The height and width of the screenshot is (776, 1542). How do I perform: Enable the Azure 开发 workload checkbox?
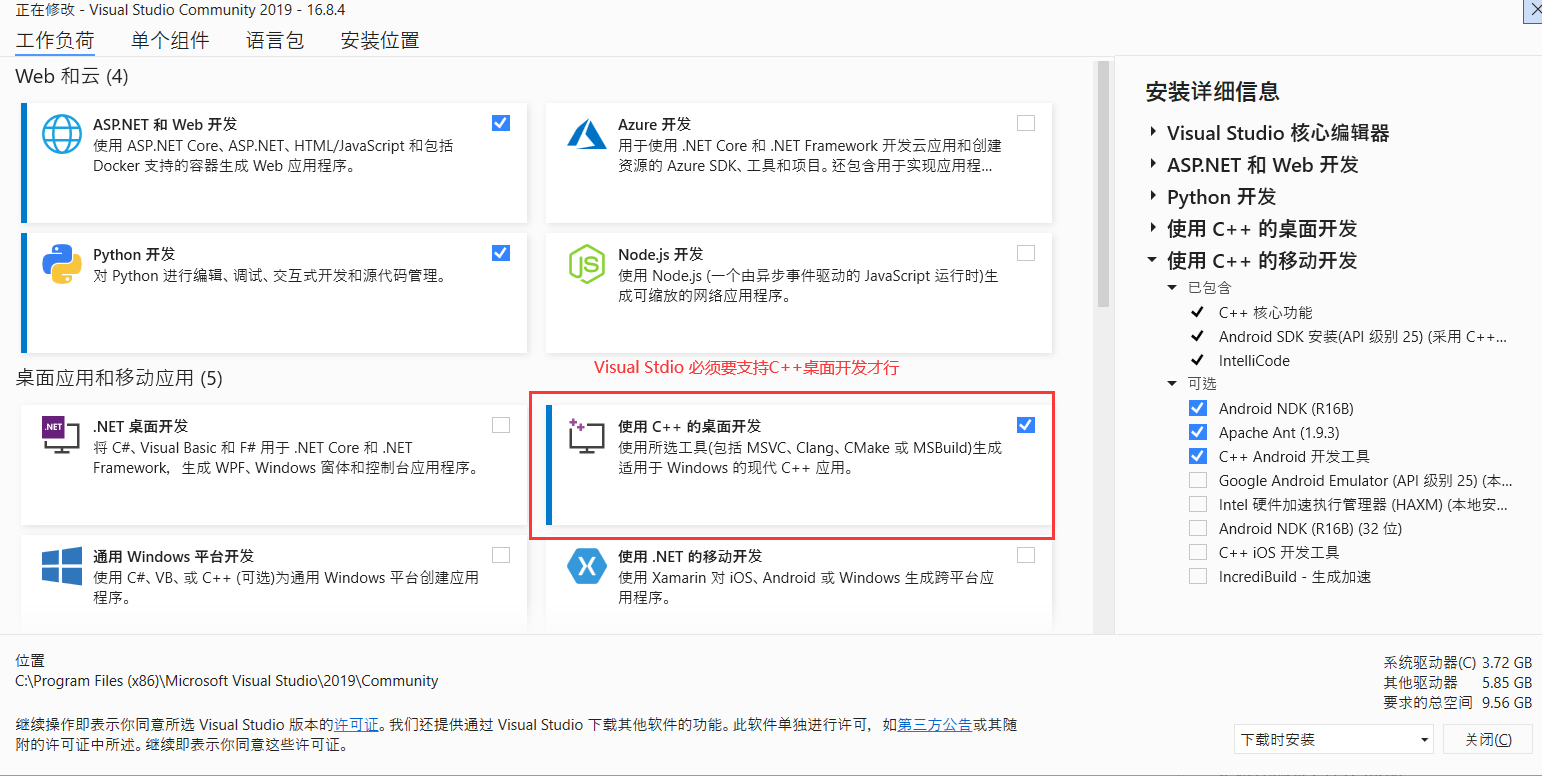pyautogui.click(x=1026, y=122)
